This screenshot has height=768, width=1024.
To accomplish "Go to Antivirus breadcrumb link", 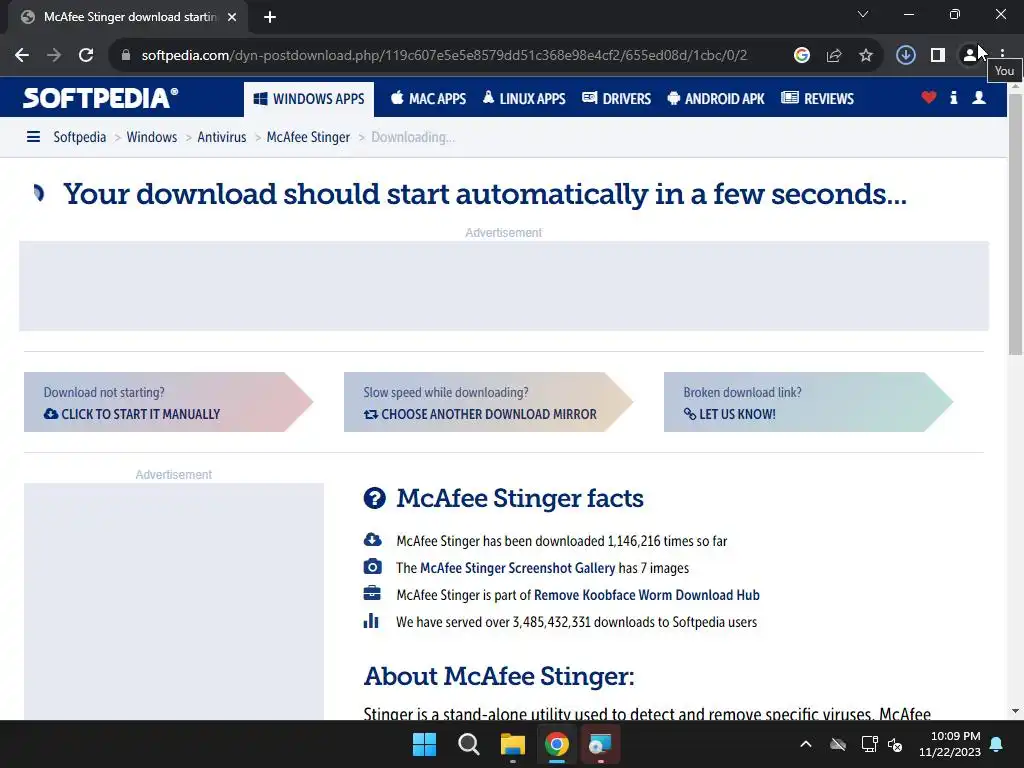I will [x=222, y=137].
